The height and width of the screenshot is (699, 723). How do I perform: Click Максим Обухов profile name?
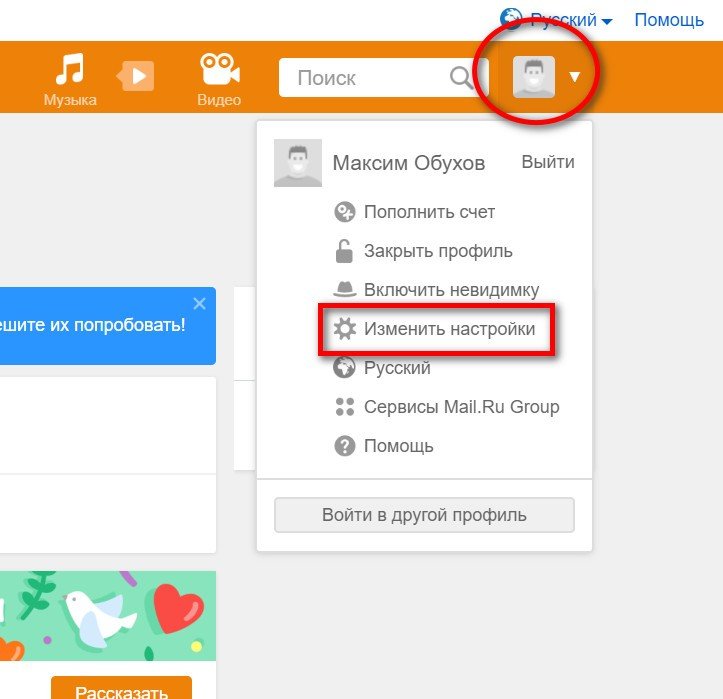409,163
